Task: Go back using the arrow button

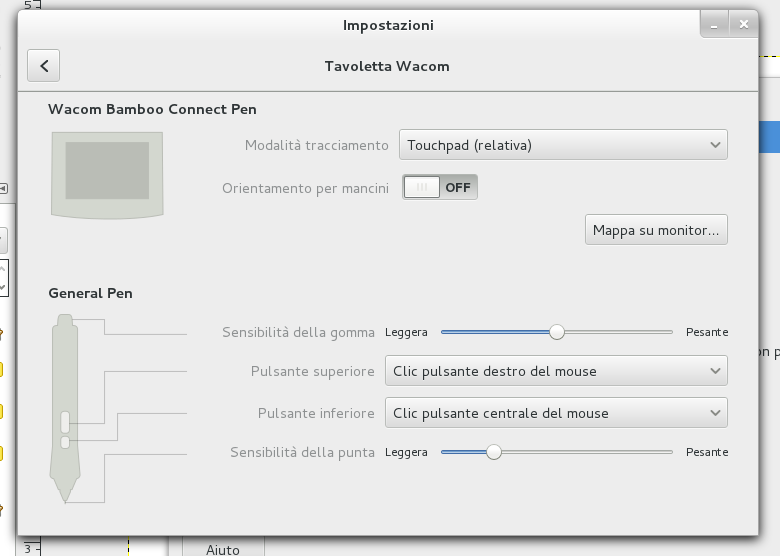Action: click(x=43, y=66)
